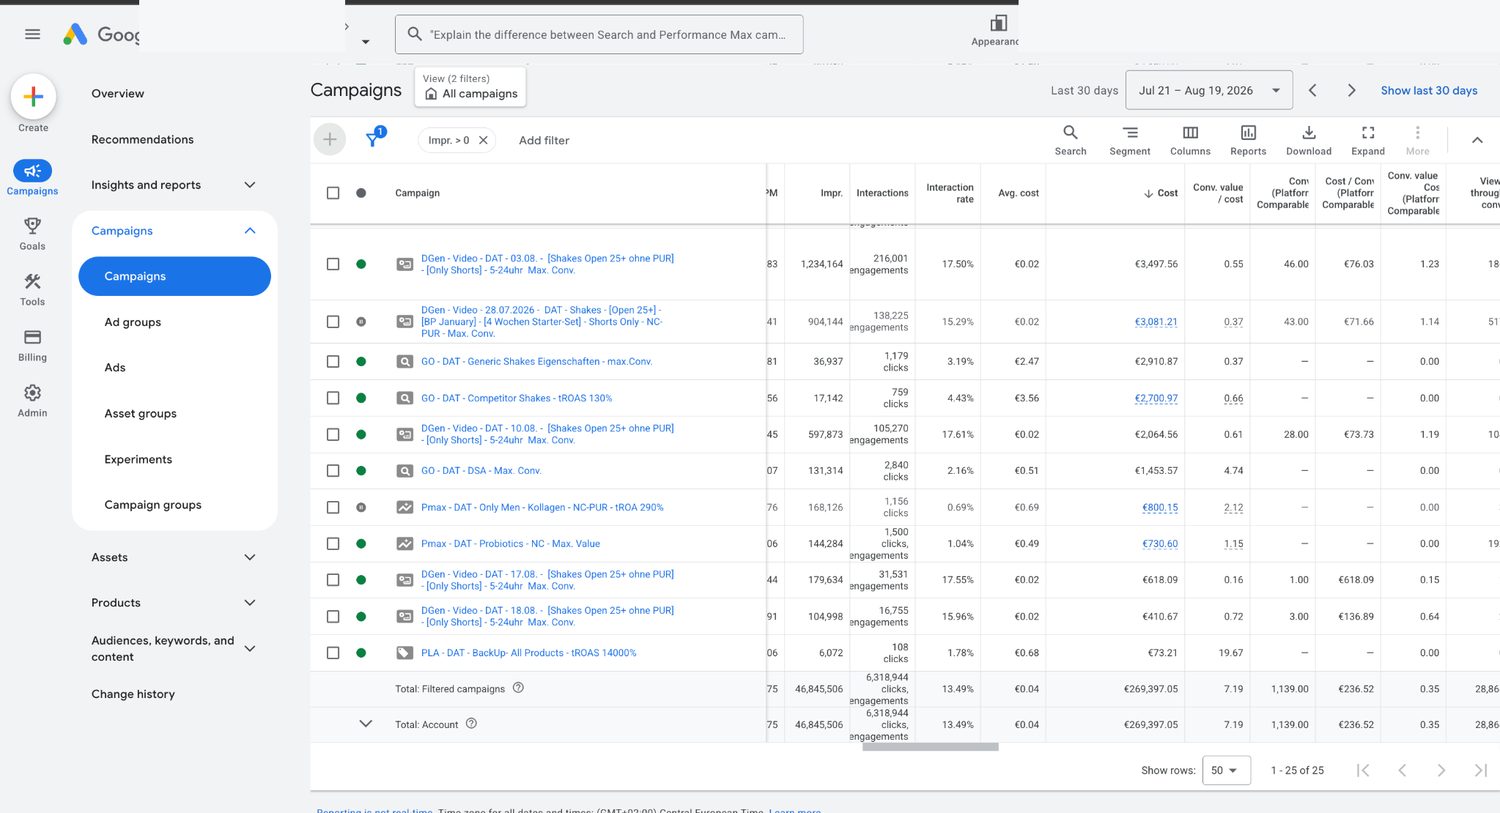1500x813 pixels.
Task: Open the Overview page
Action: tap(118, 94)
